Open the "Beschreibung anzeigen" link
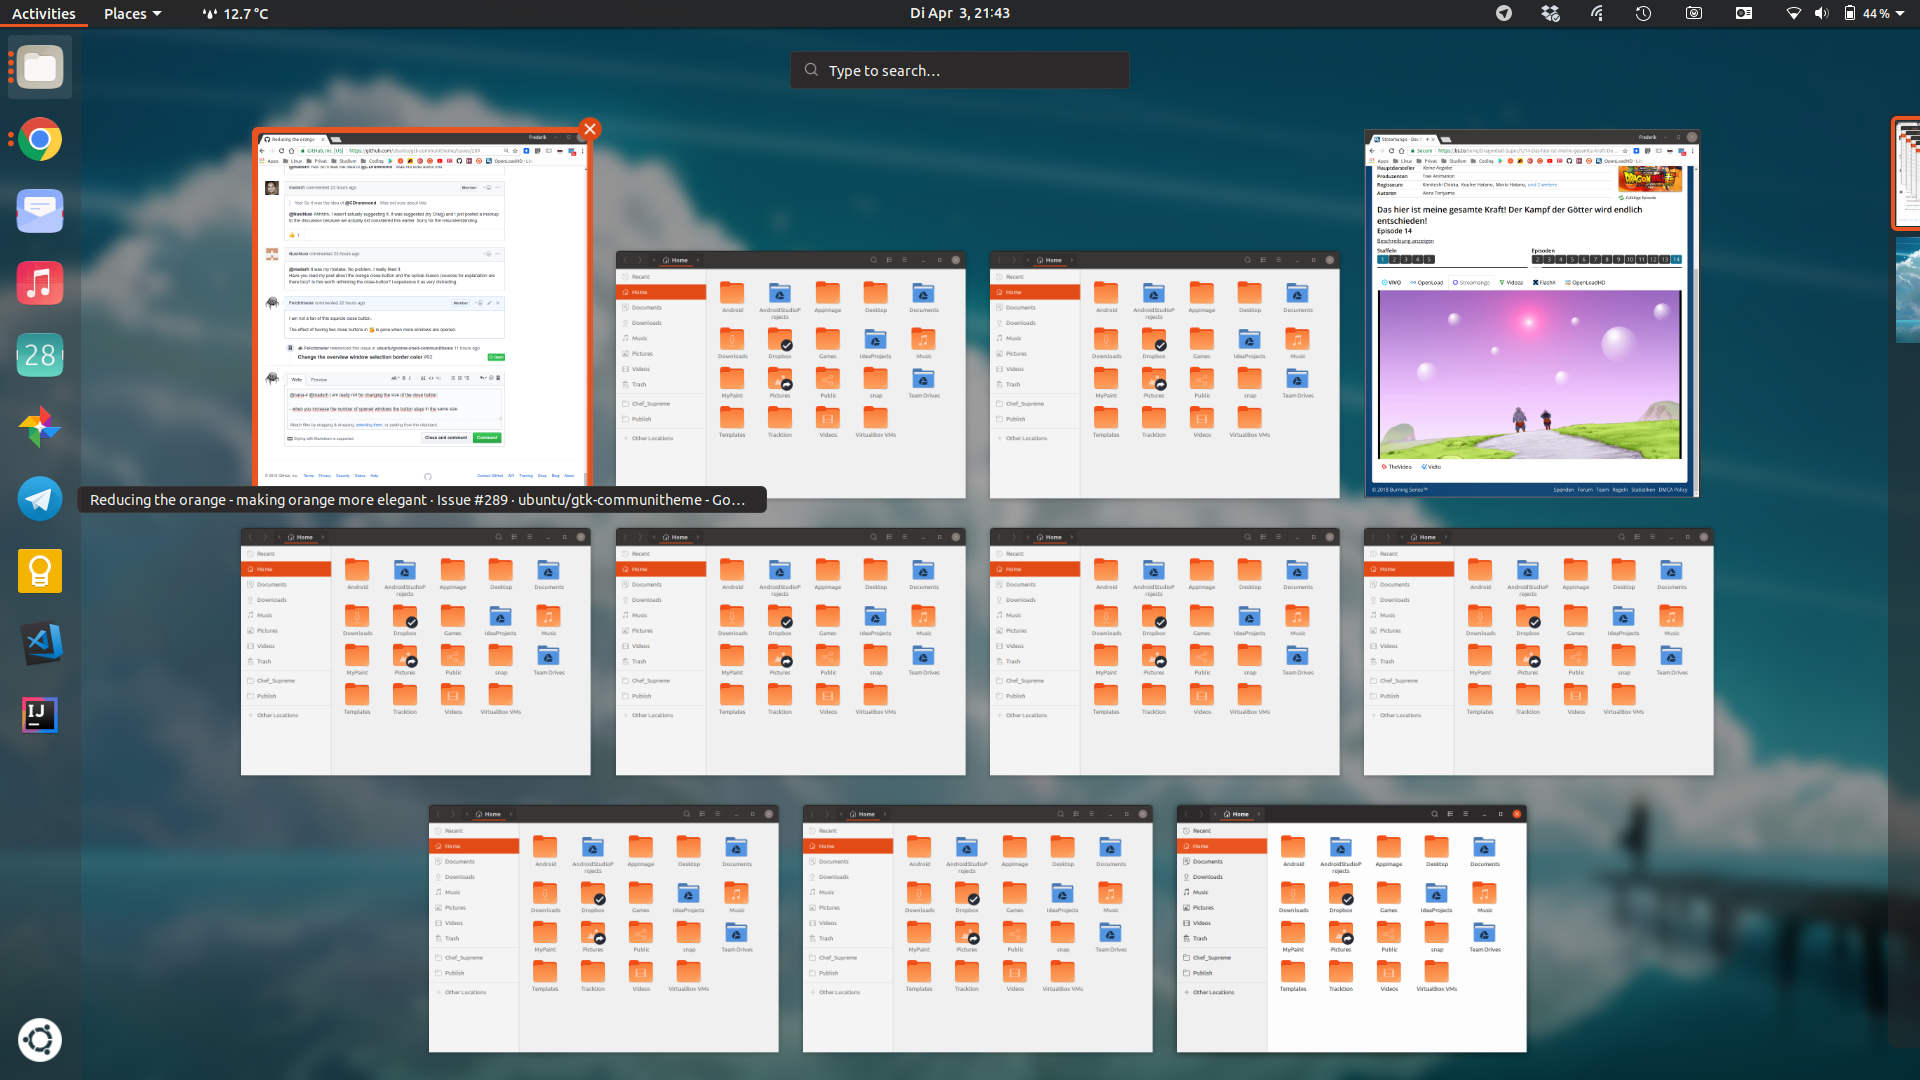The image size is (1920, 1080). 1405,241
